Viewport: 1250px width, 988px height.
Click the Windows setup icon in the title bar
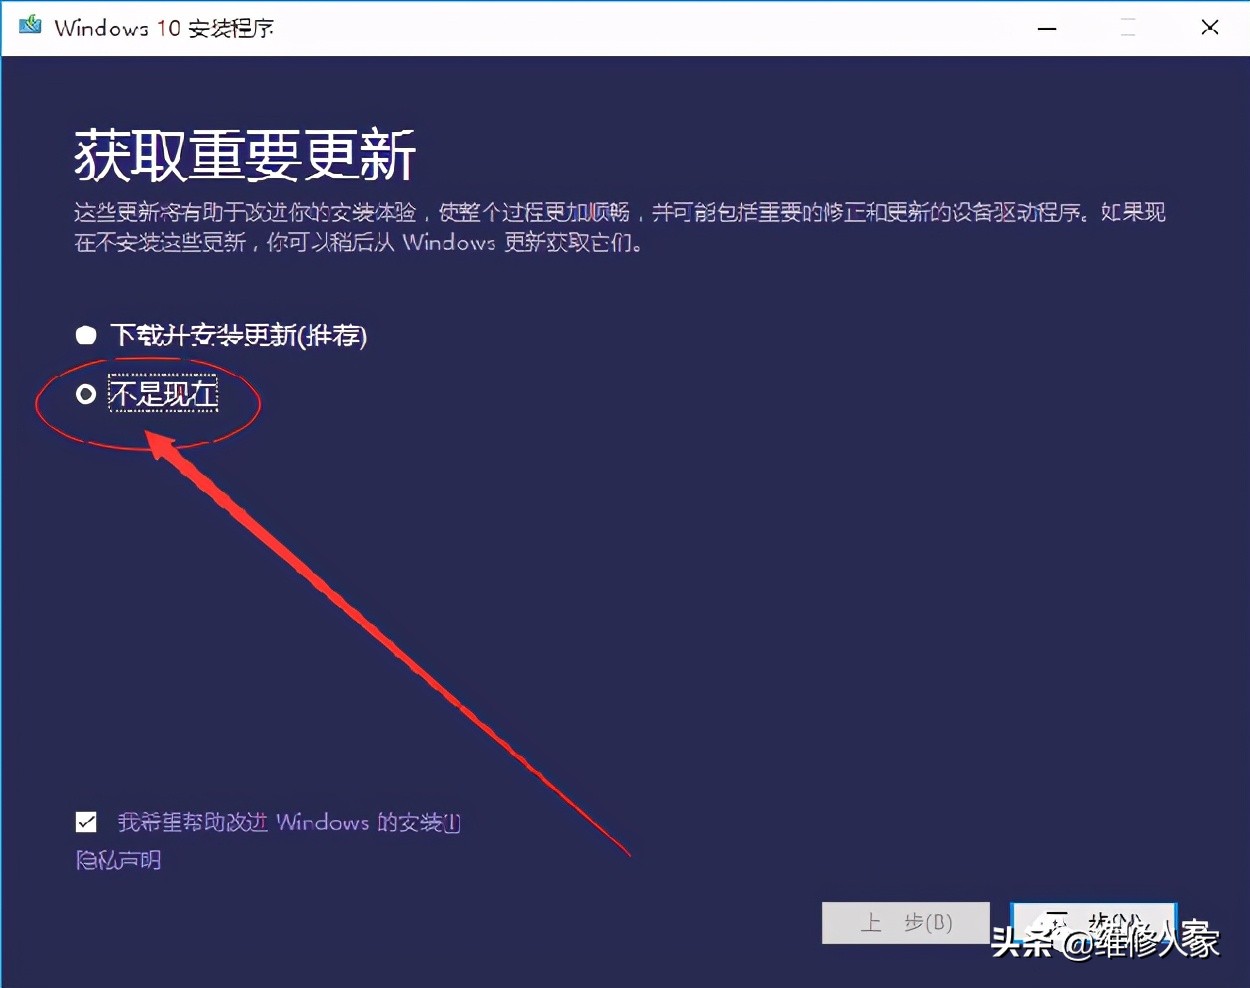coord(30,27)
